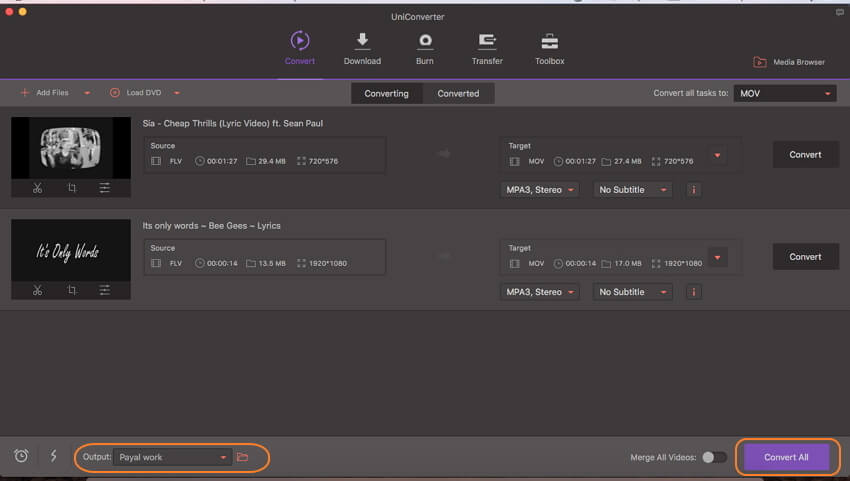Select the Its Only Words video thumbnail
This screenshot has height=481, width=850.
[x=71, y=250]
